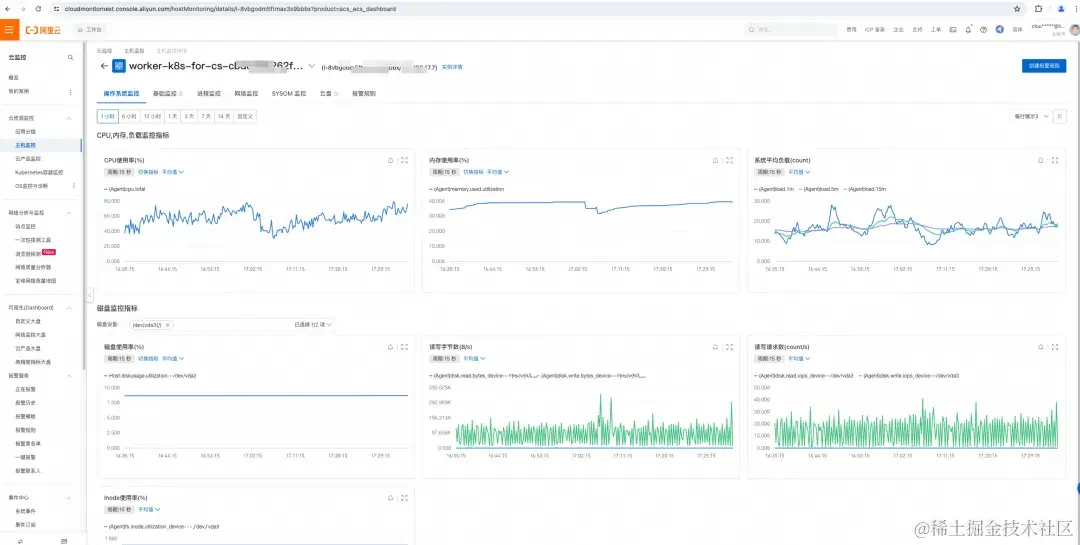The image size is (1080, 545).
Task: Open 平均值 dropdown on 读写字节数 chart
Action: coord(474,359)
